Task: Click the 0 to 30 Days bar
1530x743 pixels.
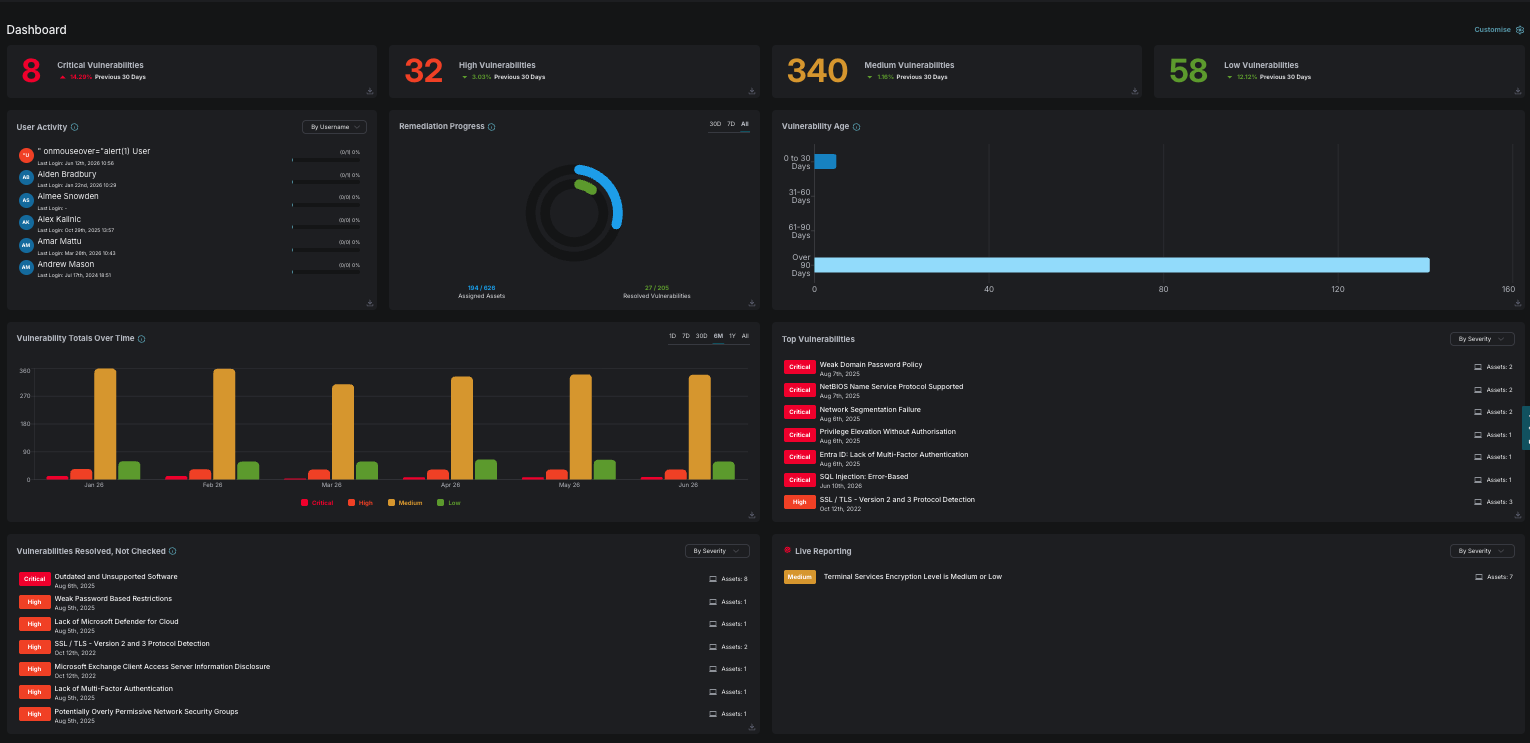Action: tap(825, 161)
